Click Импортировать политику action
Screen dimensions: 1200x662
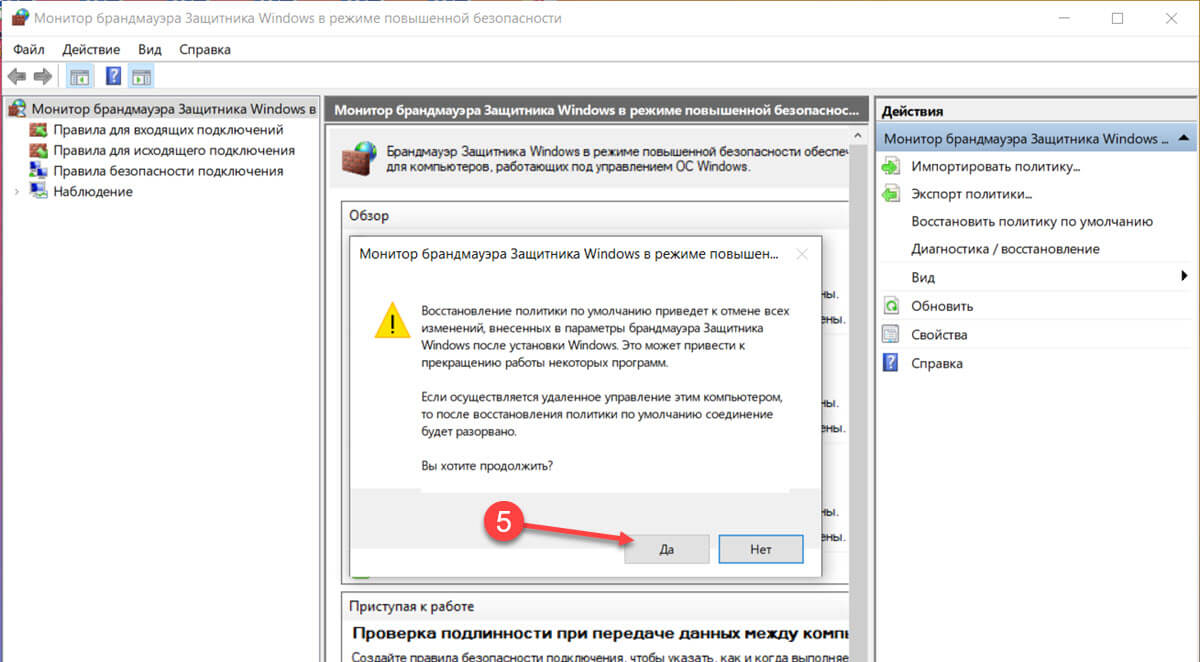click(996, 166)
